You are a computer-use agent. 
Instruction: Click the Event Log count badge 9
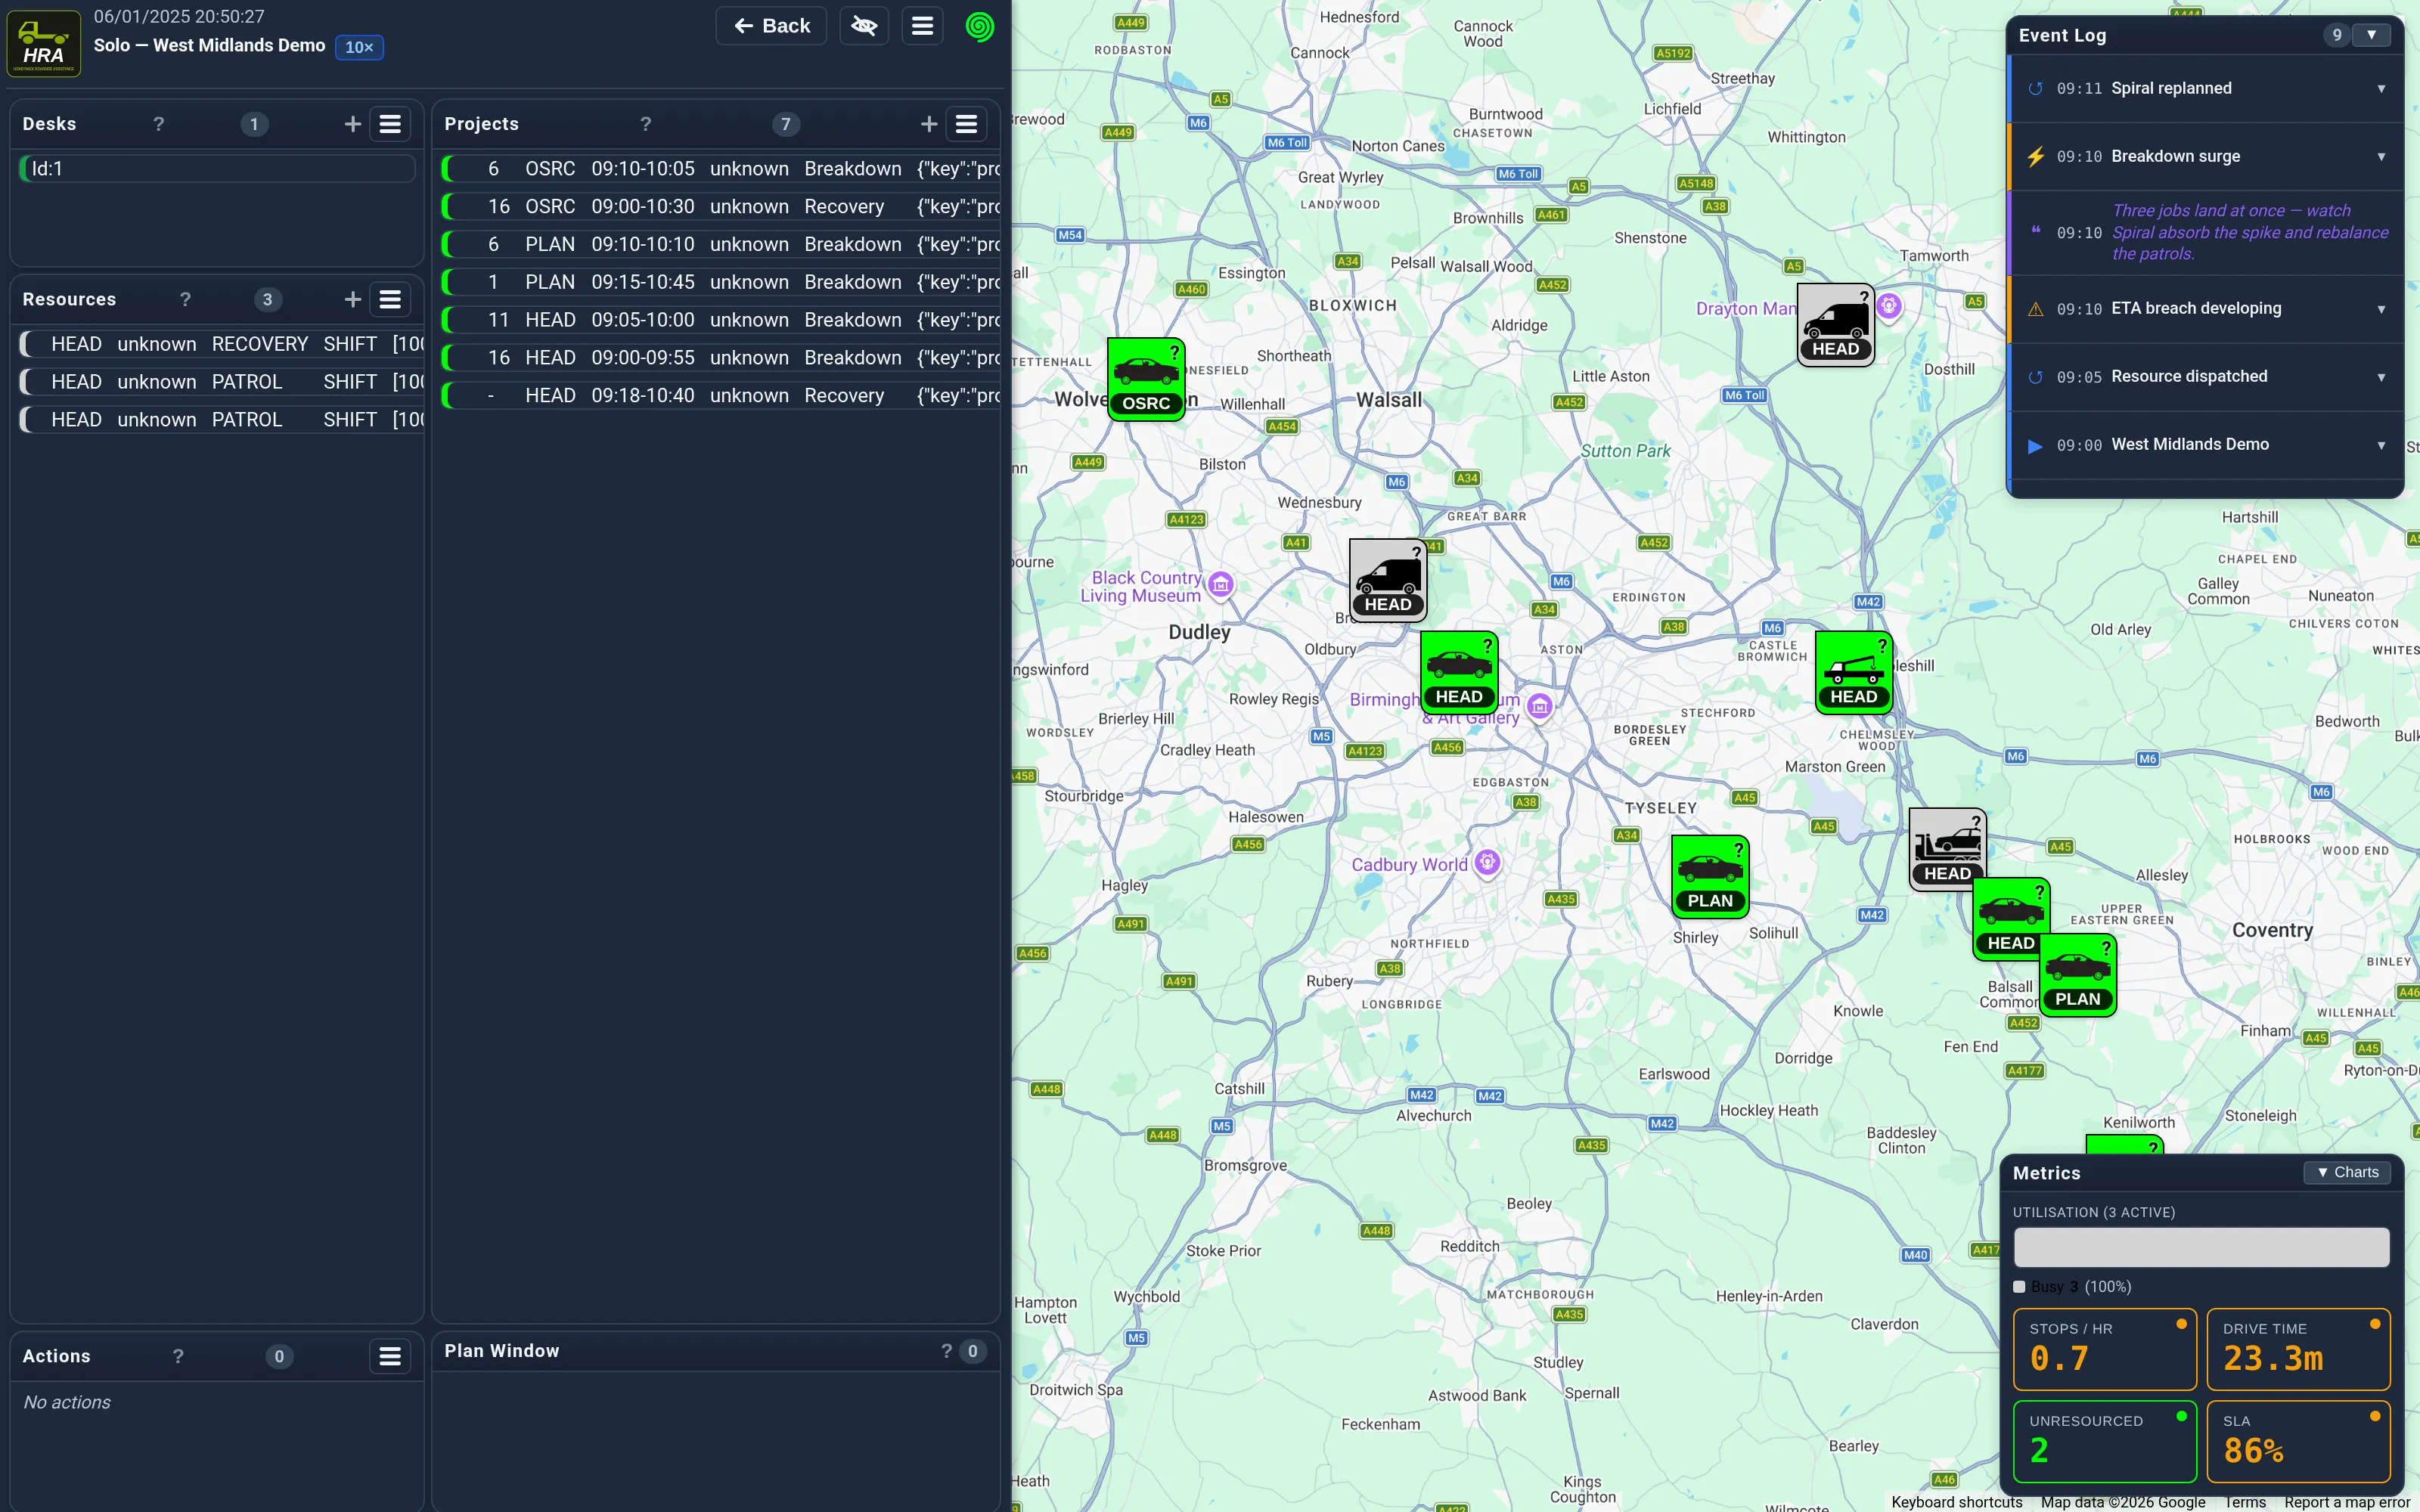(2336, 35)
